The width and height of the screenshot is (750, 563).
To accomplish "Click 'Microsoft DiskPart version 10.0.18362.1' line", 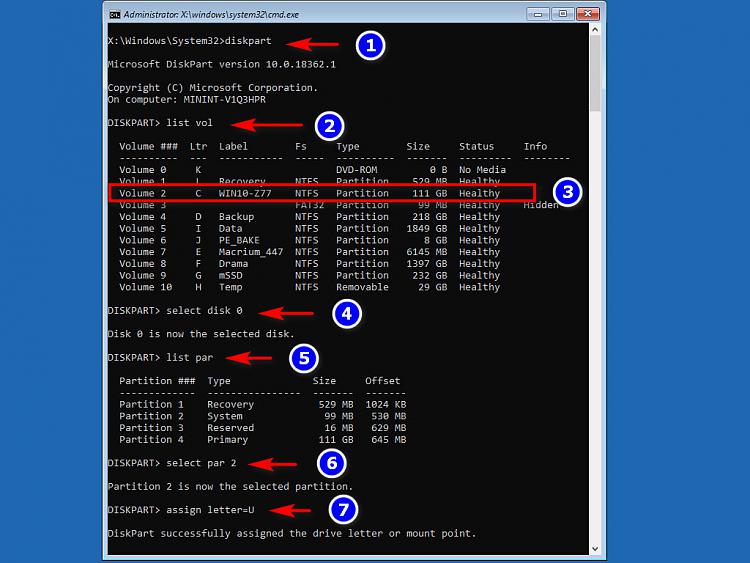I will tap(221, 64).
